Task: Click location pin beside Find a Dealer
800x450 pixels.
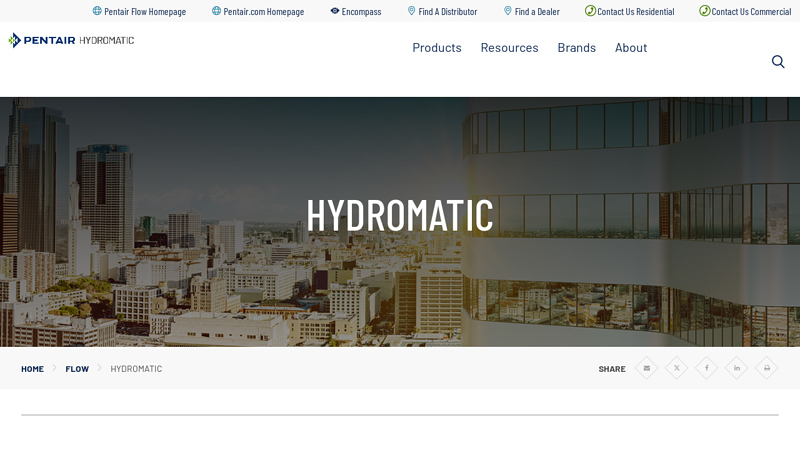Action: (508, 11)
